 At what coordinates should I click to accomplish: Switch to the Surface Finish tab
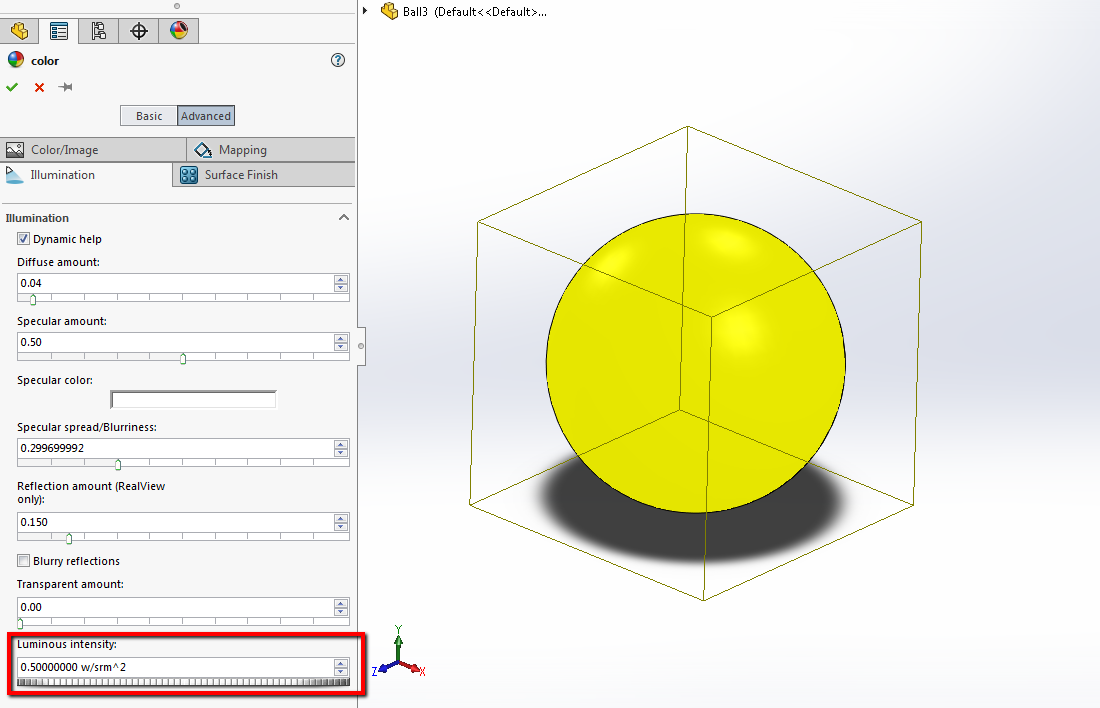click(x=264, y=175)
